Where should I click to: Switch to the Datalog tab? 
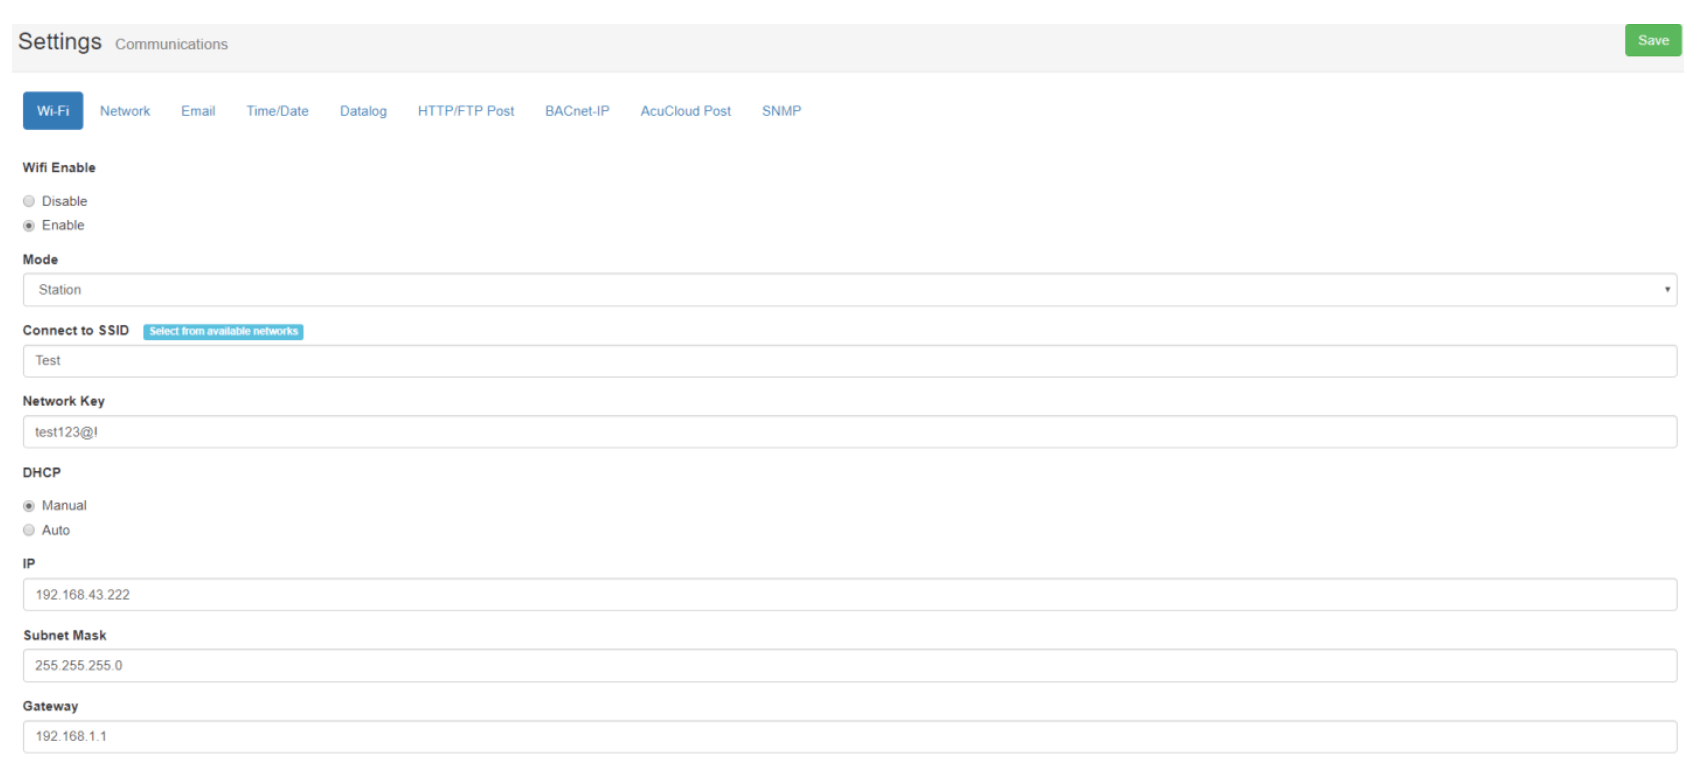(x=363, y=111)
